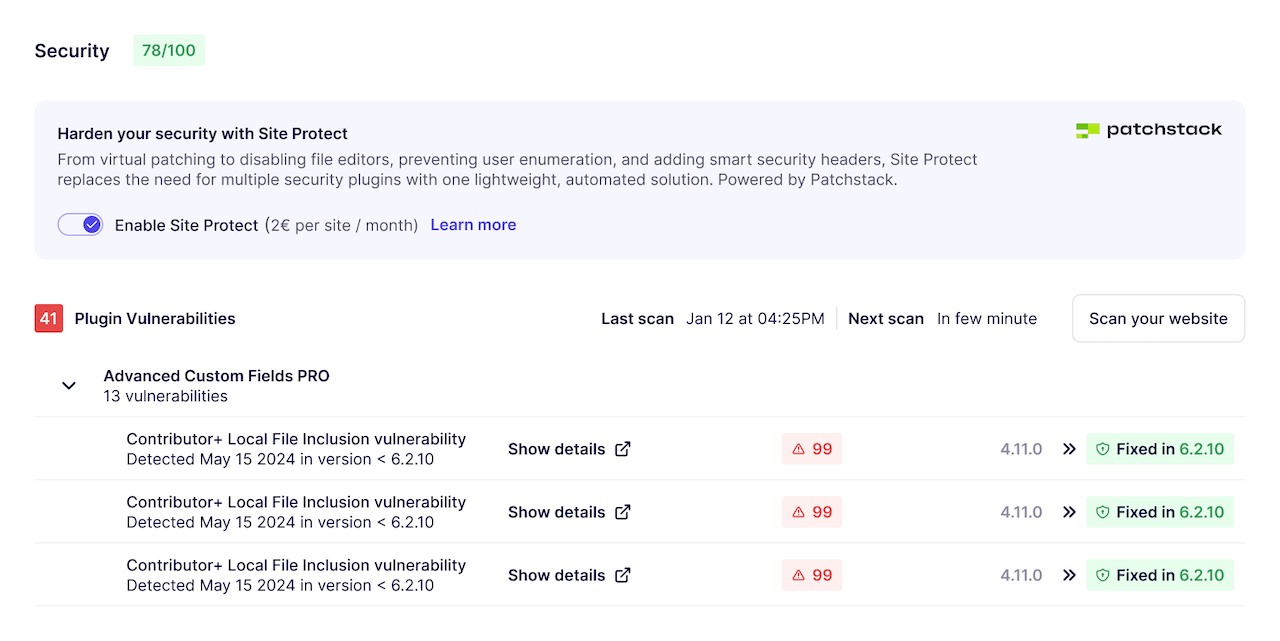Click warning icon on first row's 99 score
The image size is (1280, 641).
point(798,450)
